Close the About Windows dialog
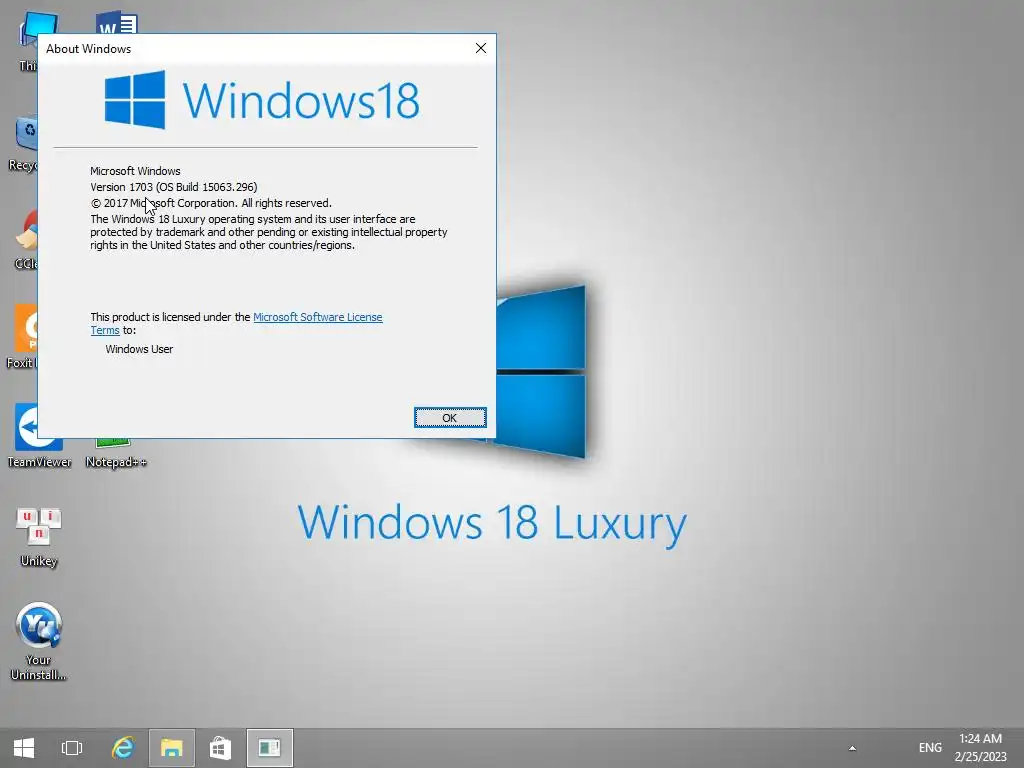The height and width of the screenshot is (768, 1024). point(481,48)
